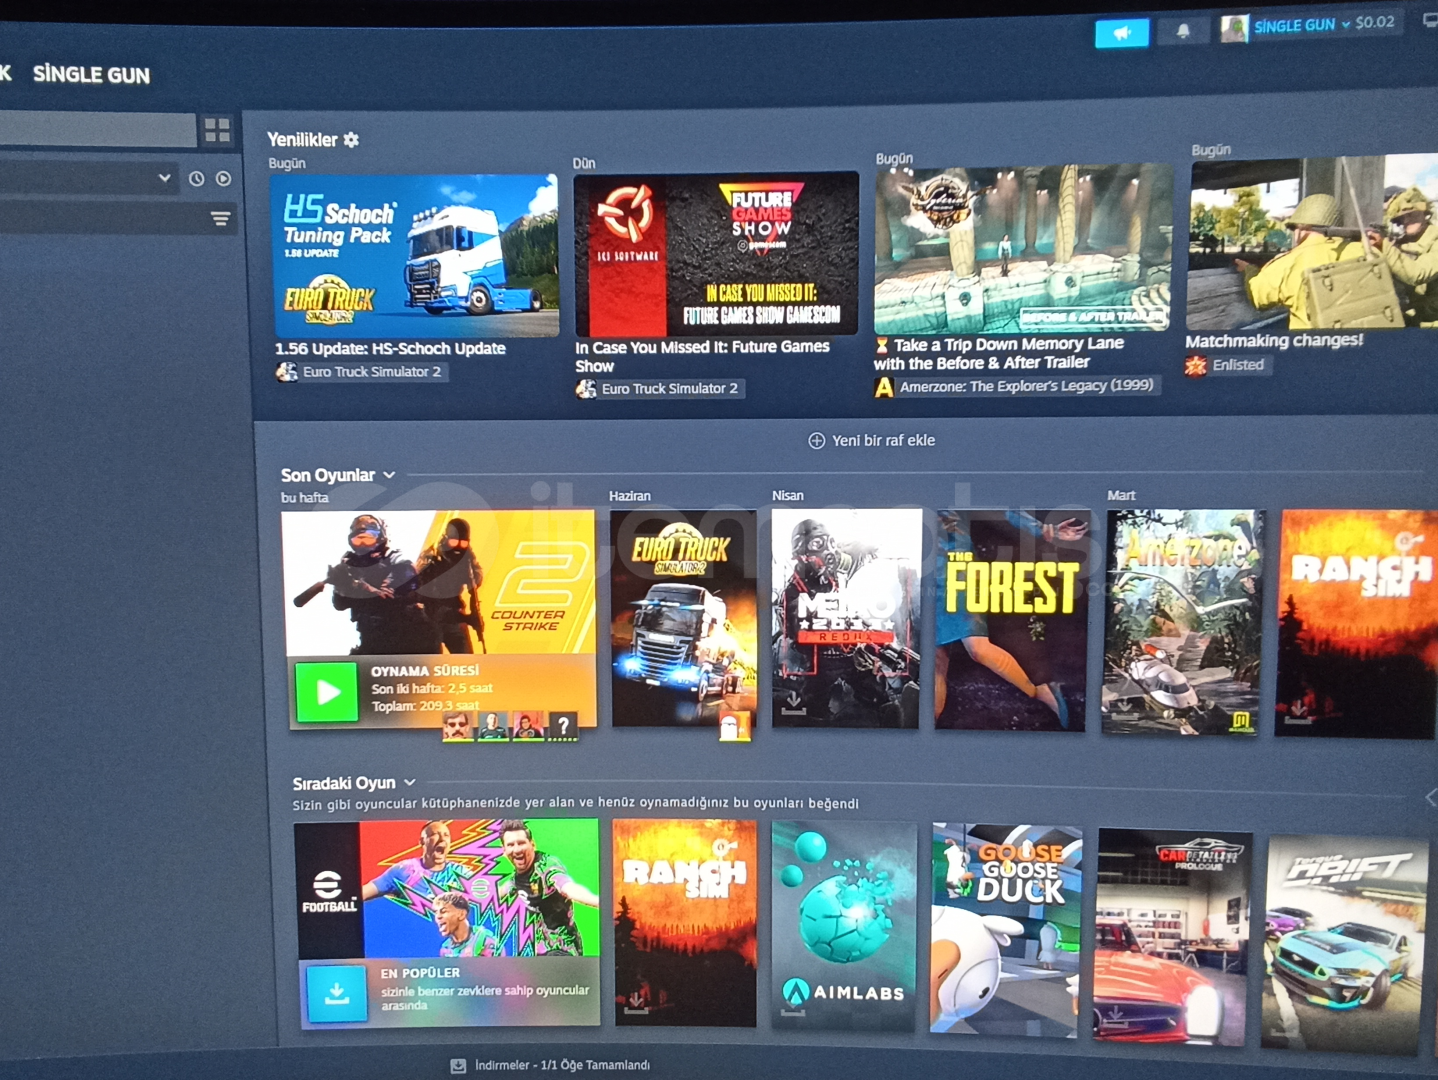Viewport: 1438px width, 1080px height.
Task: Click the Enlisted game tag
Action: (1228, 365)
